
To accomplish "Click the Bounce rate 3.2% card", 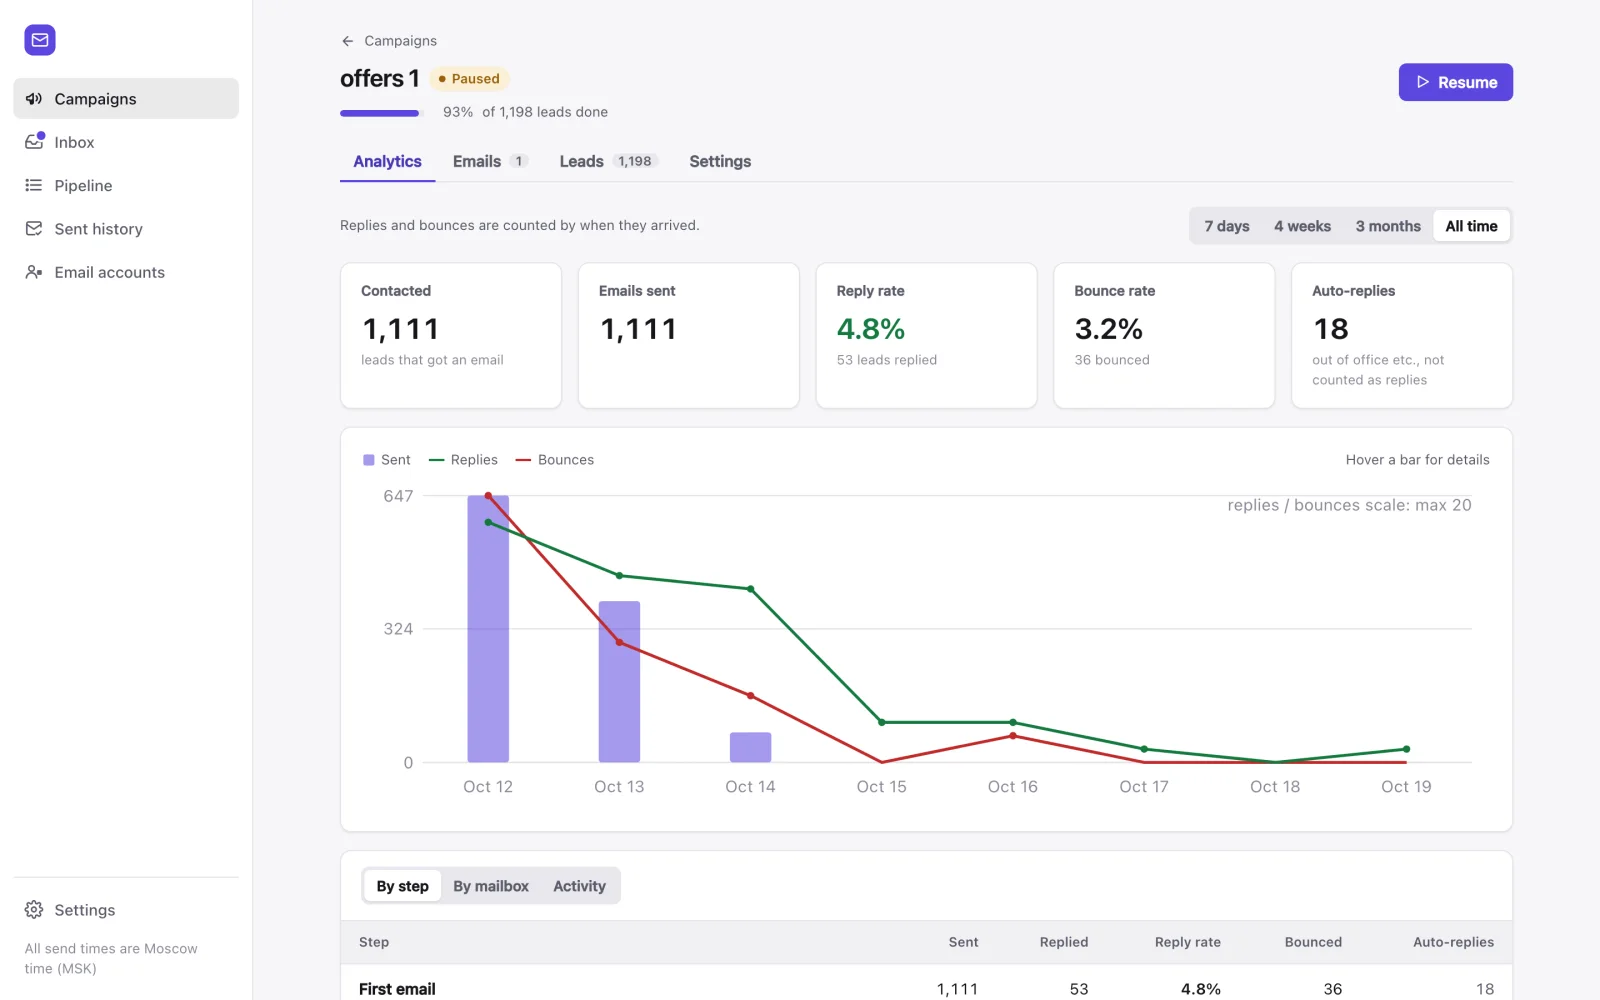I will click(x=1164, y=335).
